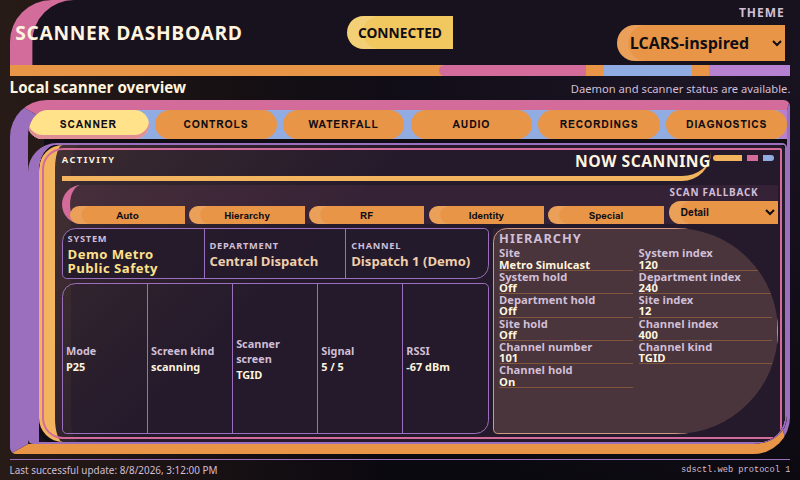800x480 pixels.
Task: Click the Screen kind value 'scanning'
Action: (x=176, y=367)
